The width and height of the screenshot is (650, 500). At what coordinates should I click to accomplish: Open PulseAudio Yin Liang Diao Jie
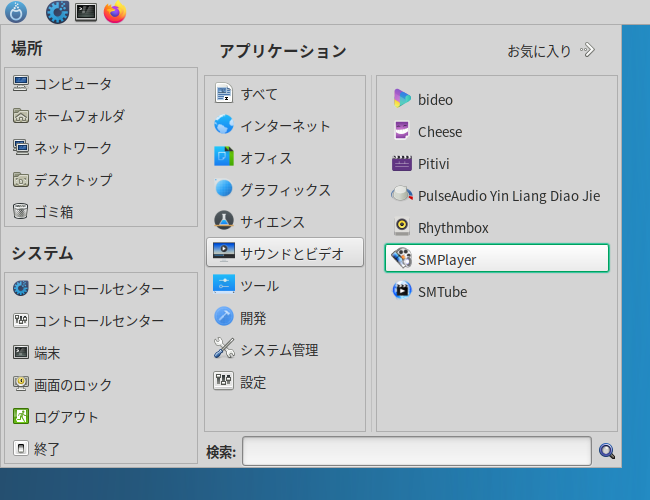497,195
